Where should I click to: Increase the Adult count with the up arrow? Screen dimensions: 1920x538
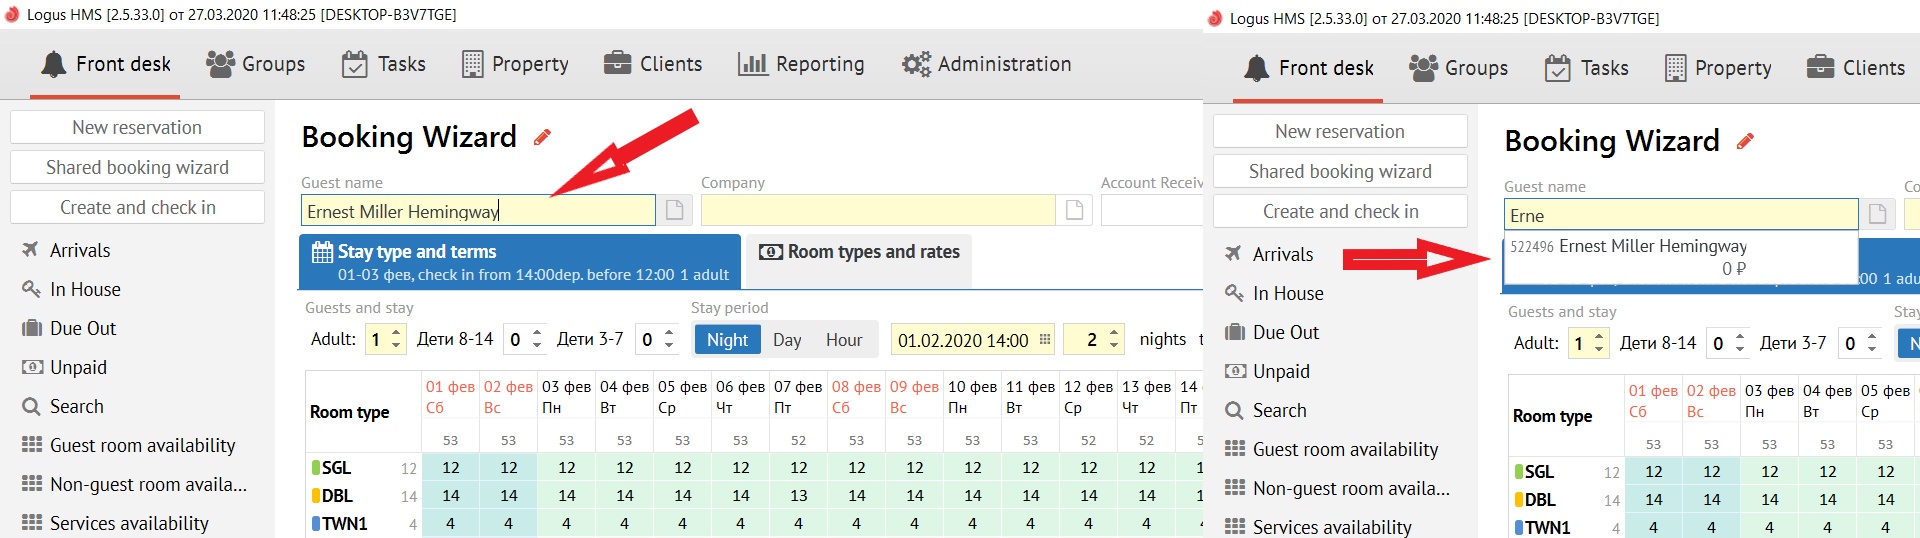point(396,333)
